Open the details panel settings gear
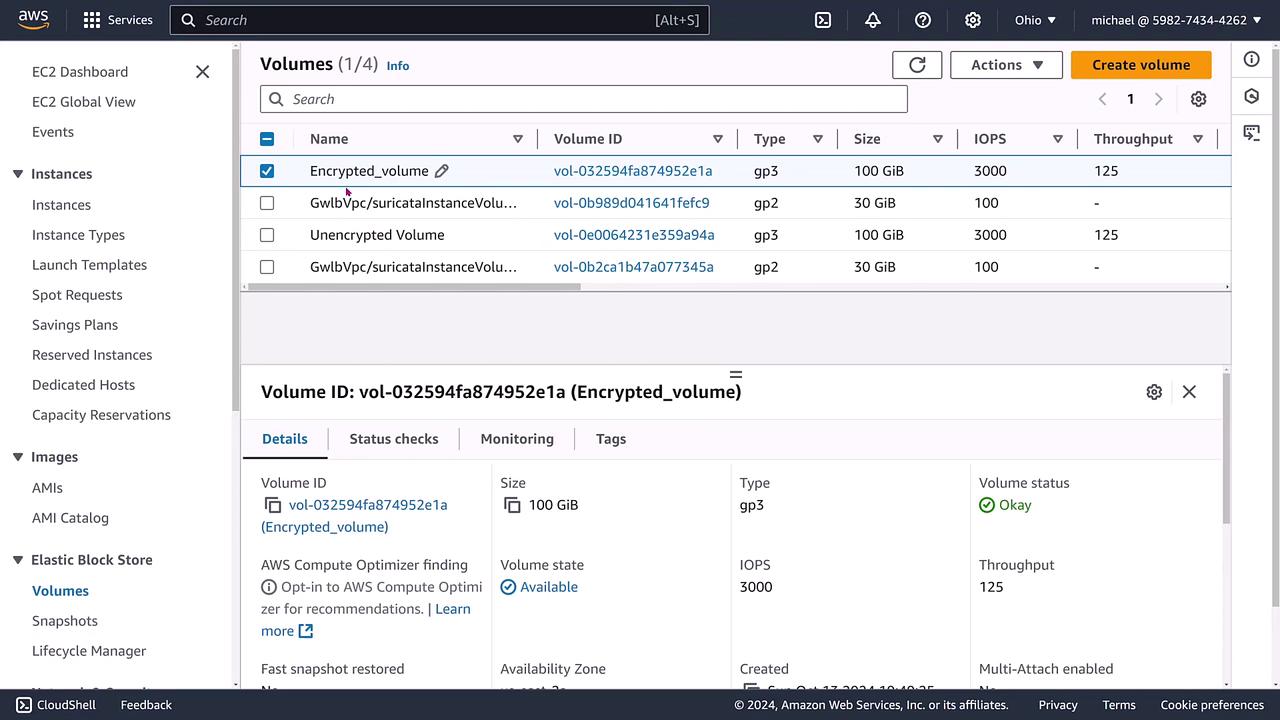The height and width of the screenshot is (720, 1280). (1154, 392)
